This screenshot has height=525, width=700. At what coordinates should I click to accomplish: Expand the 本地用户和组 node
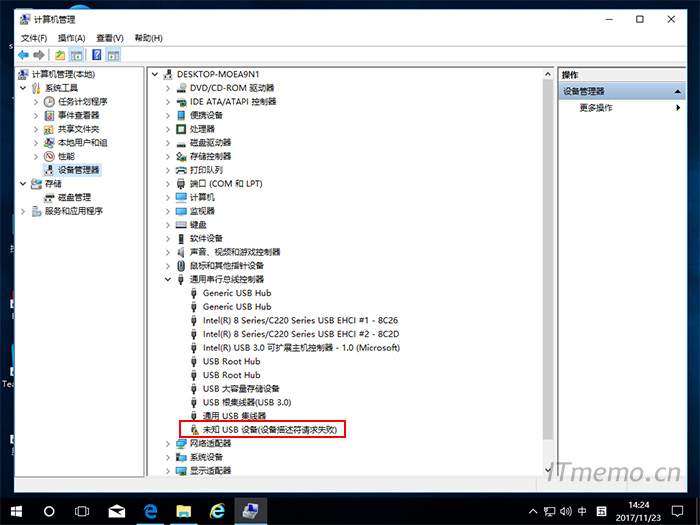36,143
